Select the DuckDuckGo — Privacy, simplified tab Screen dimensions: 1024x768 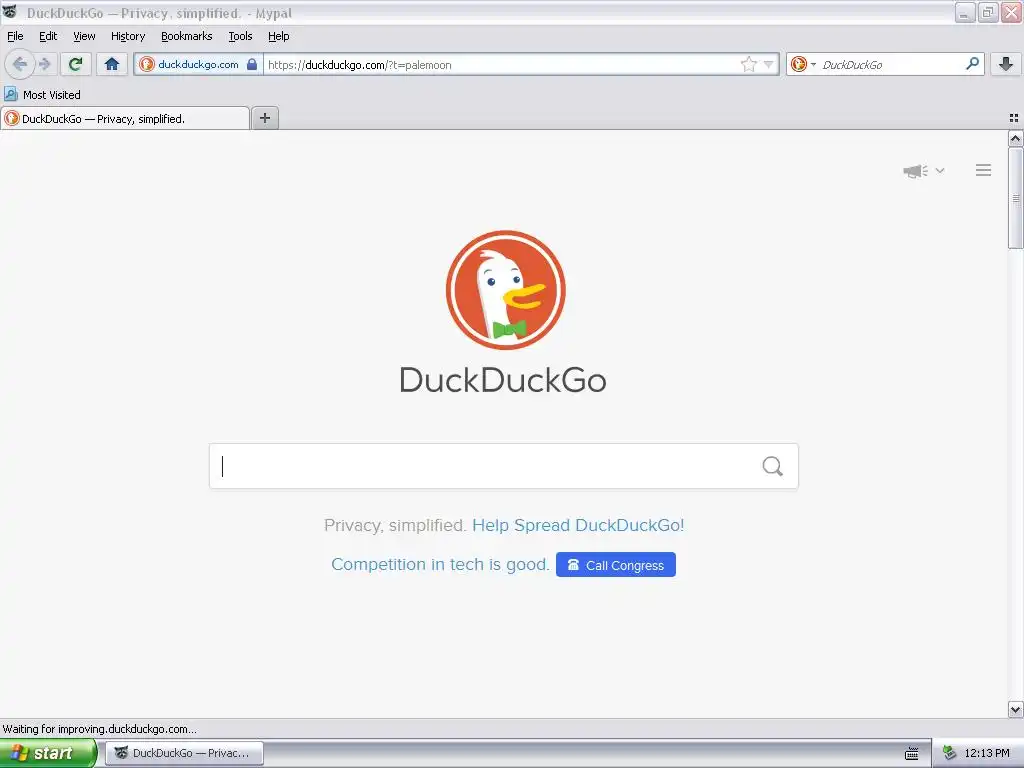tap(125, 118)
